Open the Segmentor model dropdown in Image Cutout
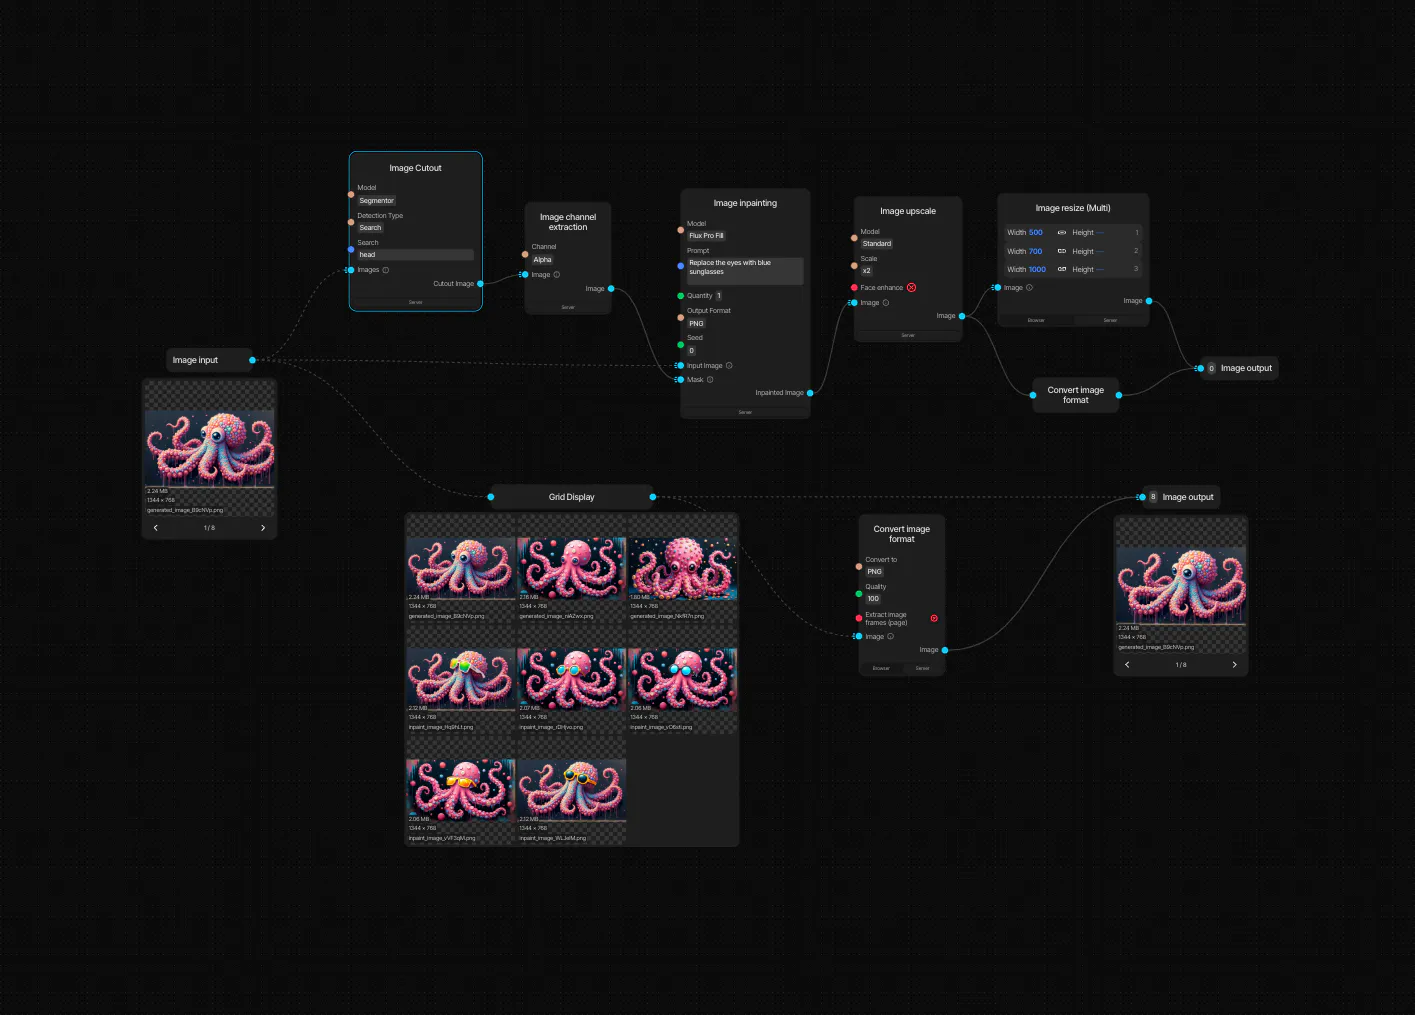The image size is (1415, 1015). point(376,200)
